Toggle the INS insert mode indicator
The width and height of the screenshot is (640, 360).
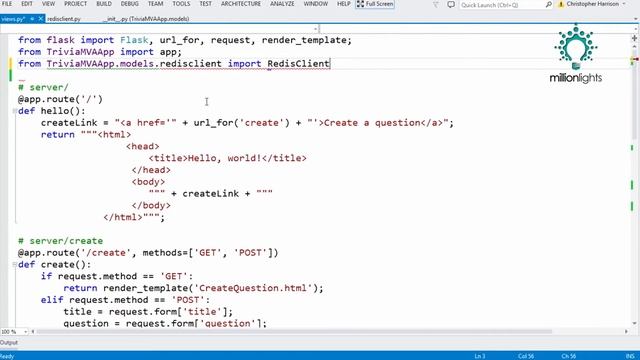click(x=631, y=356)
